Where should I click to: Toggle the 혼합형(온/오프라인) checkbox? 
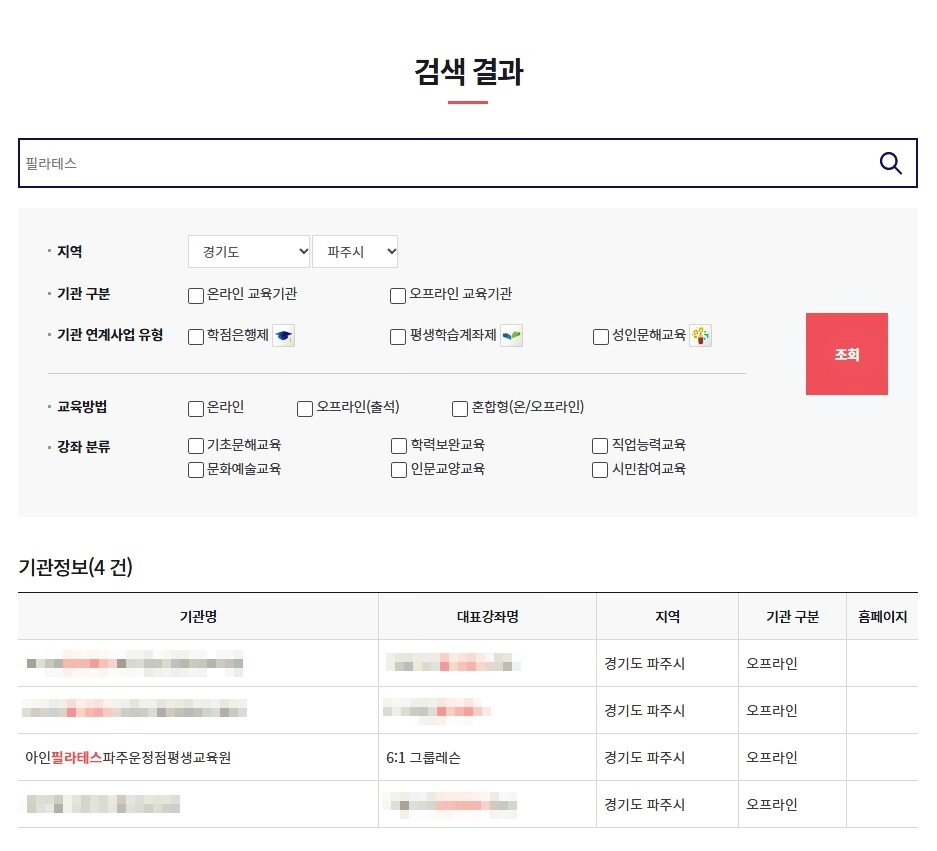[x=460, y=408]
